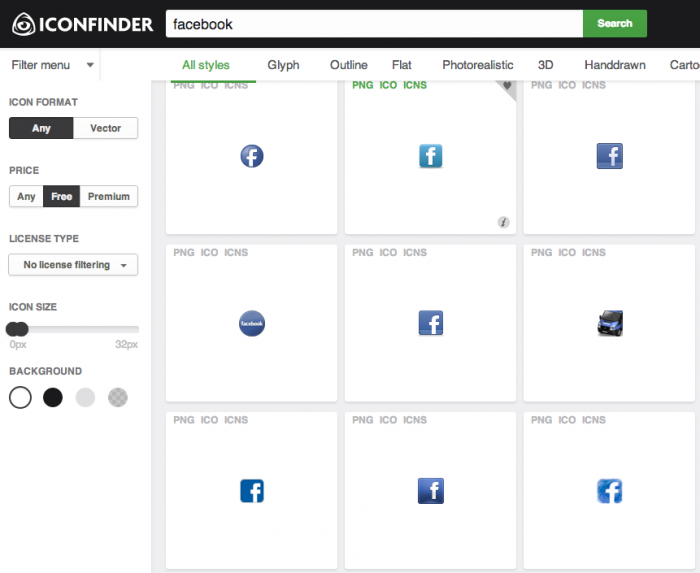Click ICO on the dark navy Facebook card
This screenshot has width=700, height=573.
[388, 420]
